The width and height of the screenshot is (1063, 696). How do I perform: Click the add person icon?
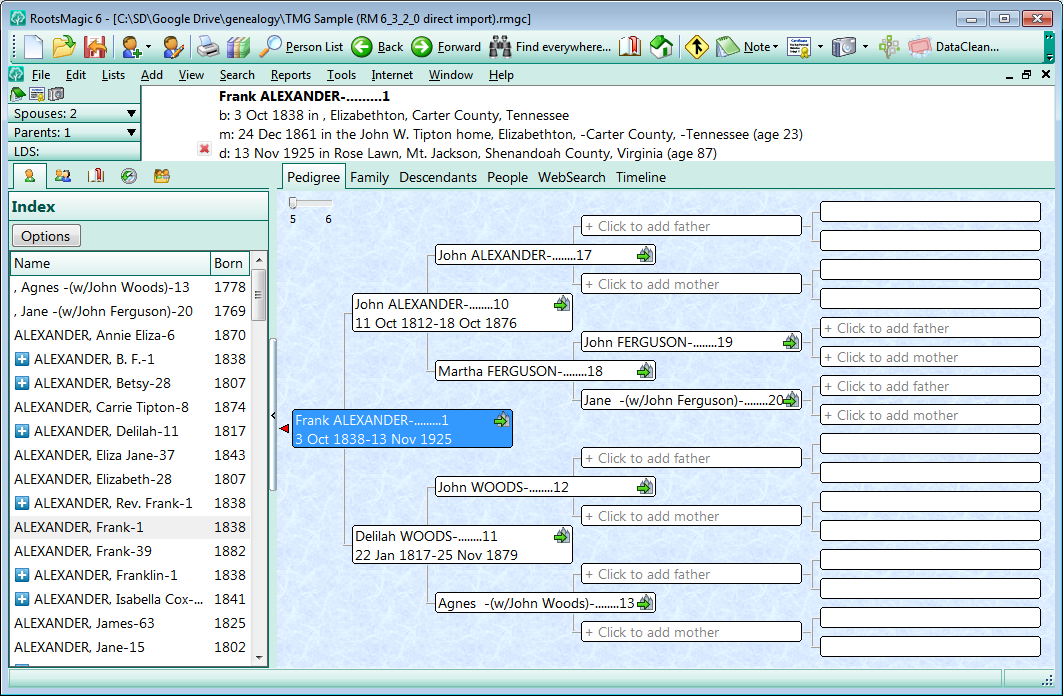click(130, 47)
